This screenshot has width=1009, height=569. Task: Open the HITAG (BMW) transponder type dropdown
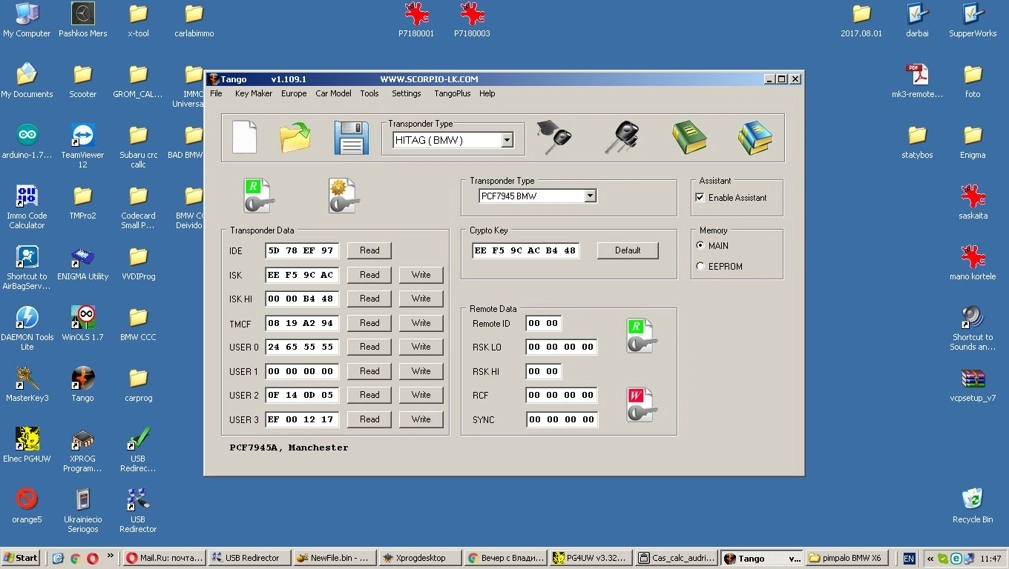506,140
